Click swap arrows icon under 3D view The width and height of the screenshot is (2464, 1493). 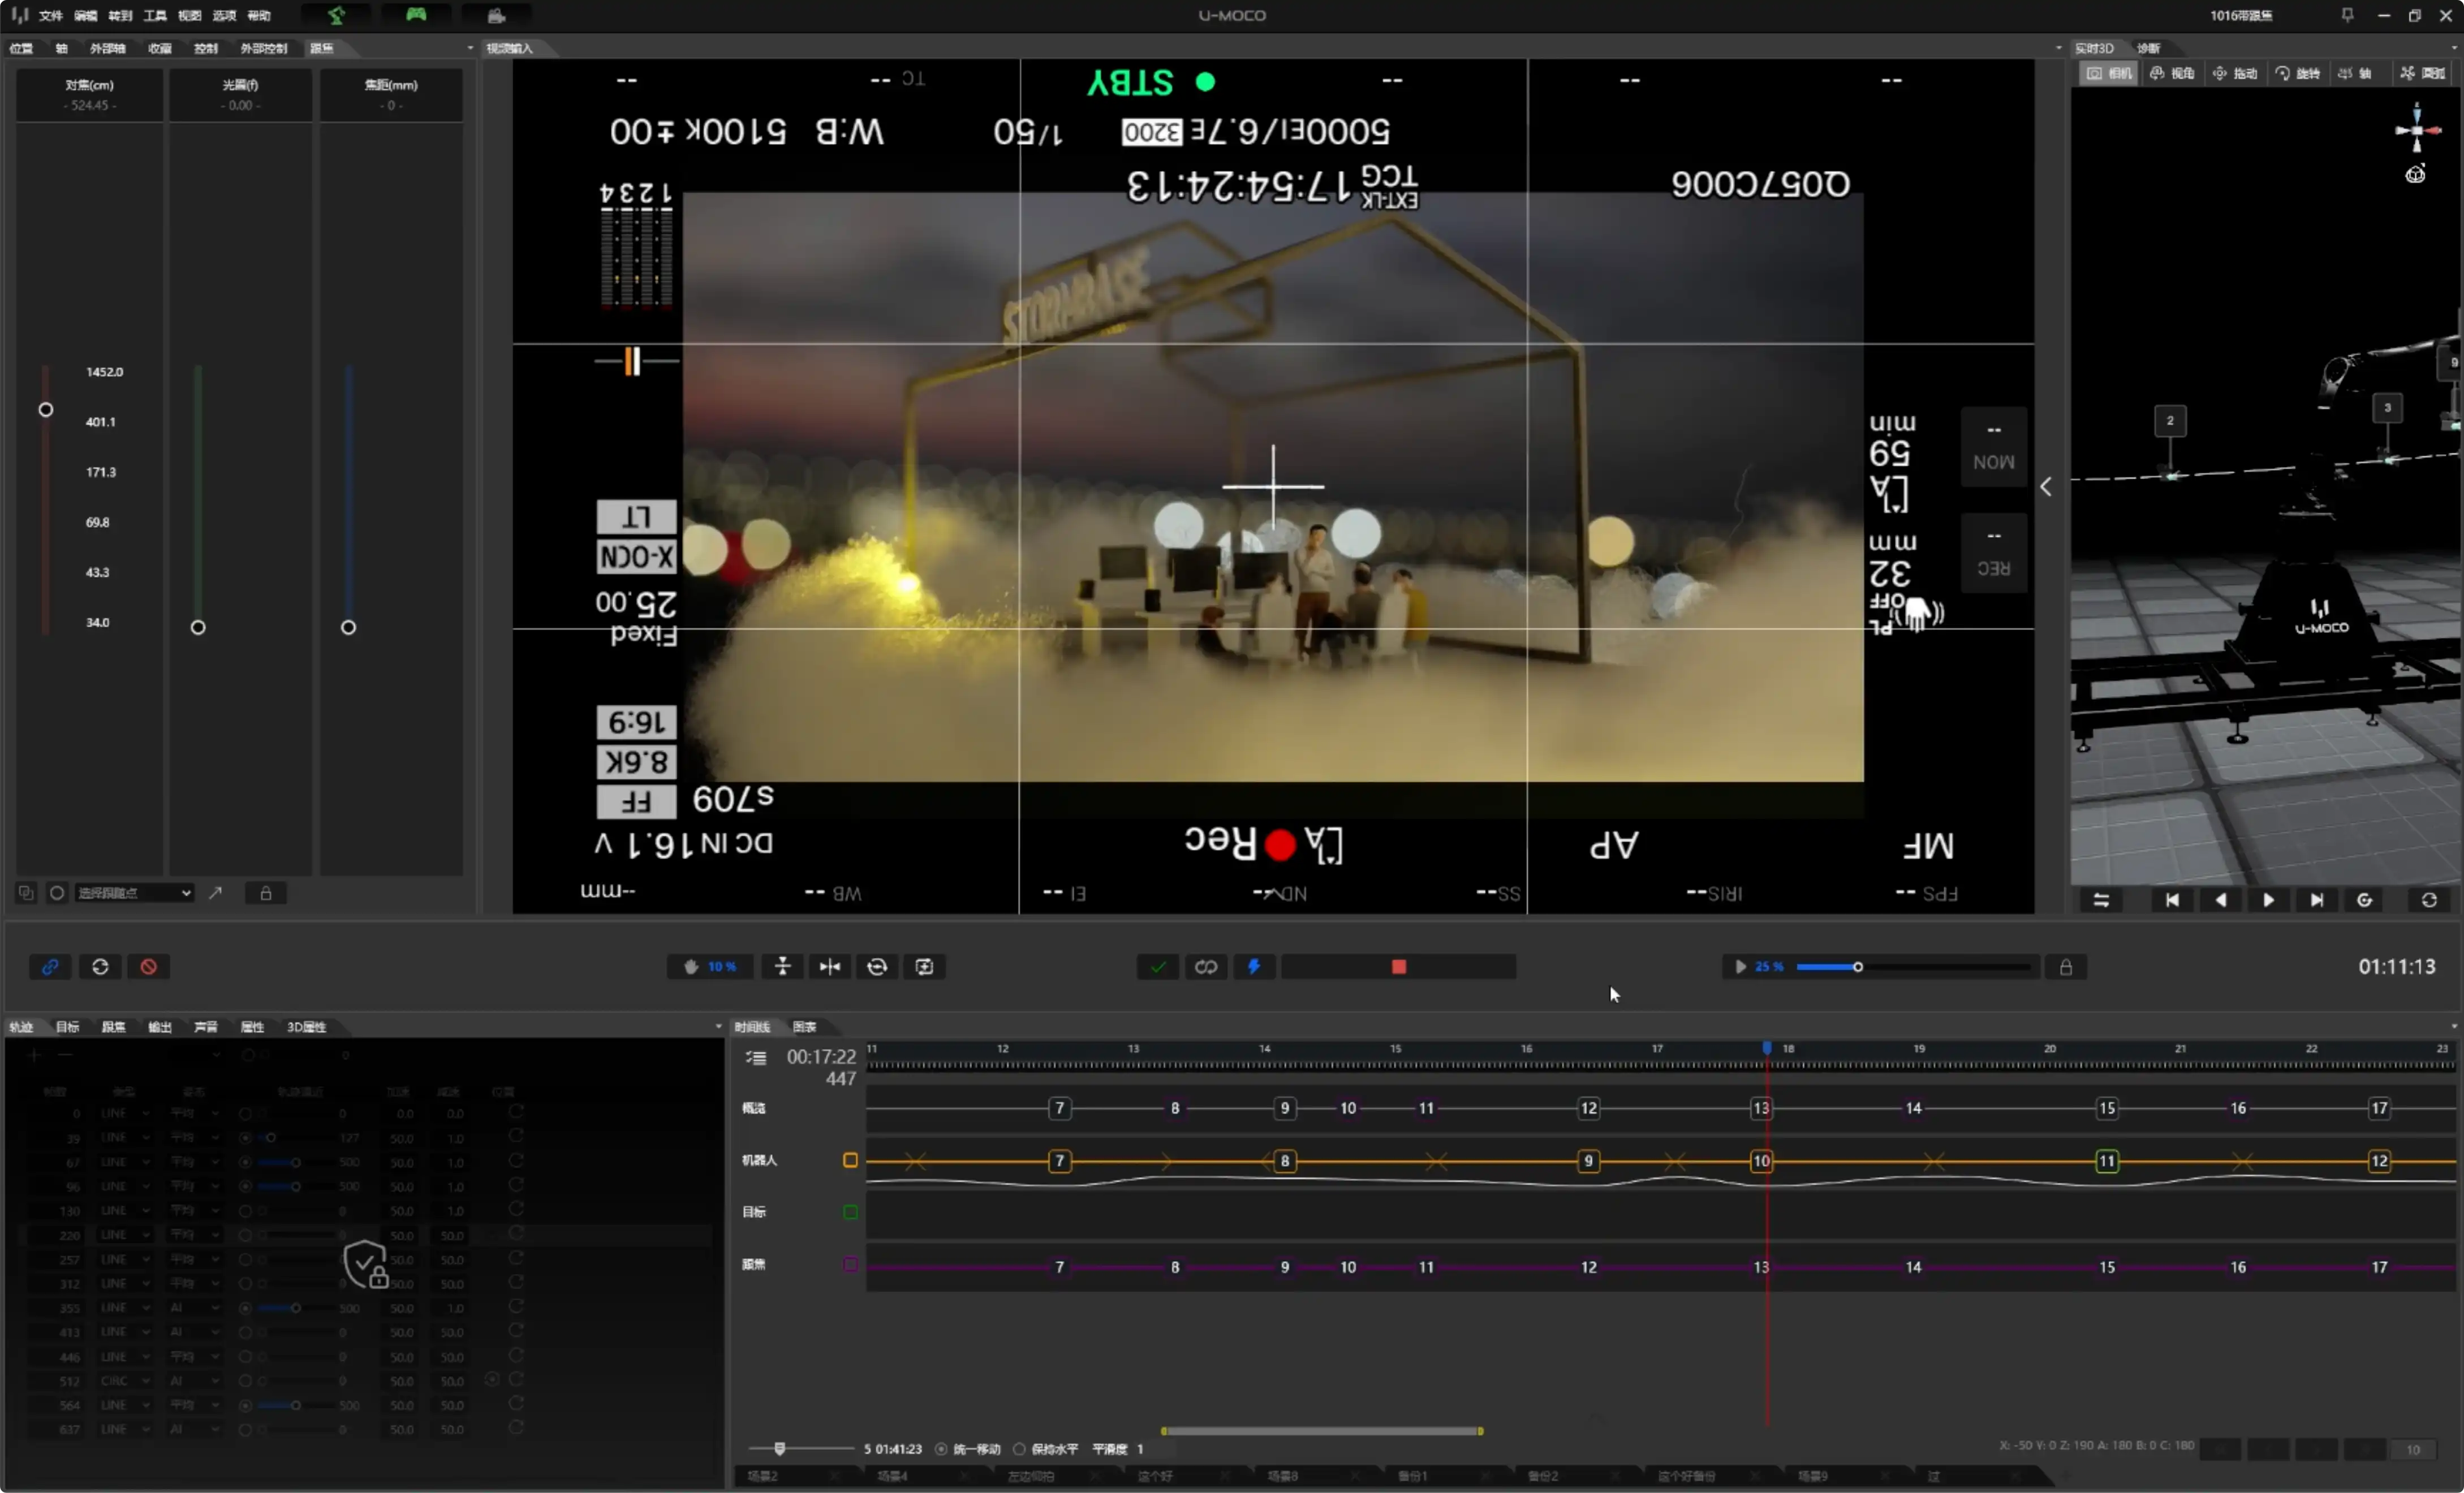[2101, 900]
